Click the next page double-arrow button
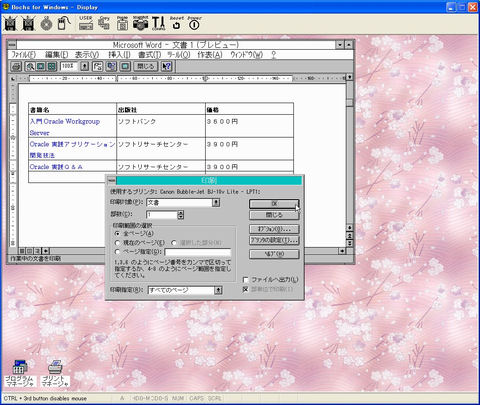This screenshot has width=480, height=405. (x=349, y=243)
